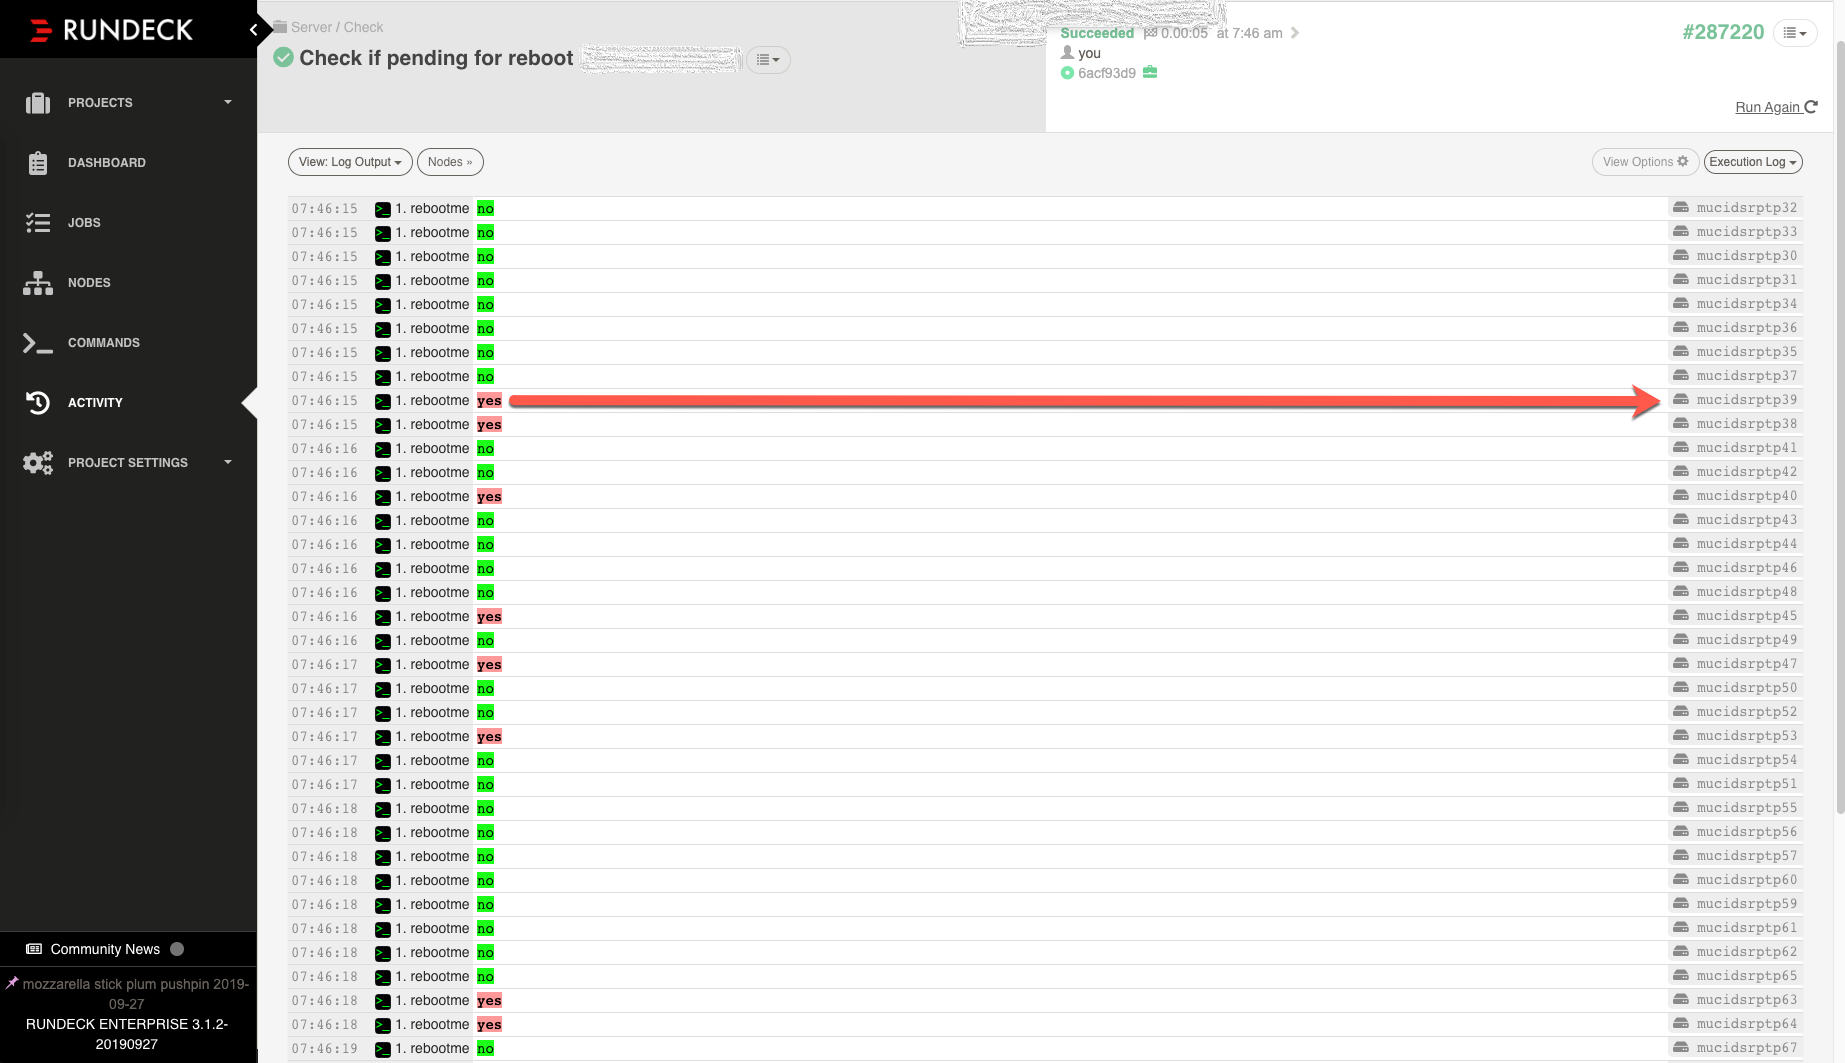Click the red yes badge pointed by the arrow
1845x1063 pixels.
tap(489, 400)
